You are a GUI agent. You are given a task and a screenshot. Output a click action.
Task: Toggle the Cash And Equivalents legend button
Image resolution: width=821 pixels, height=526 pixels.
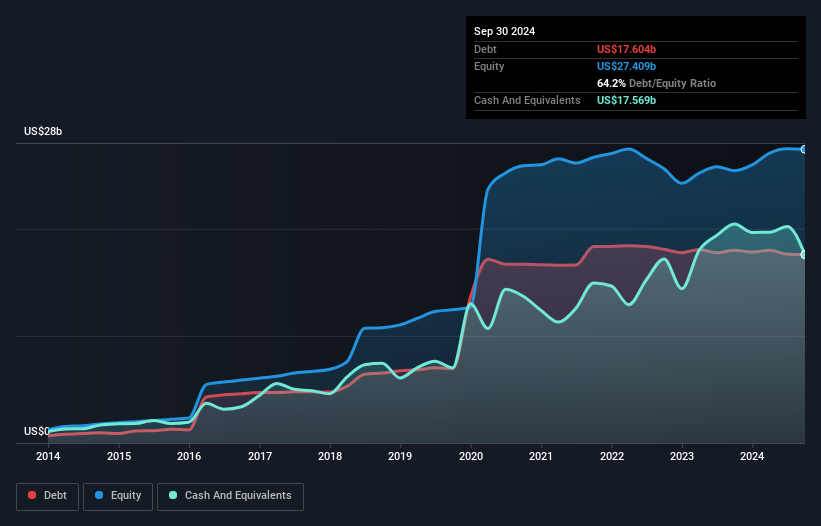click(230, 496)
